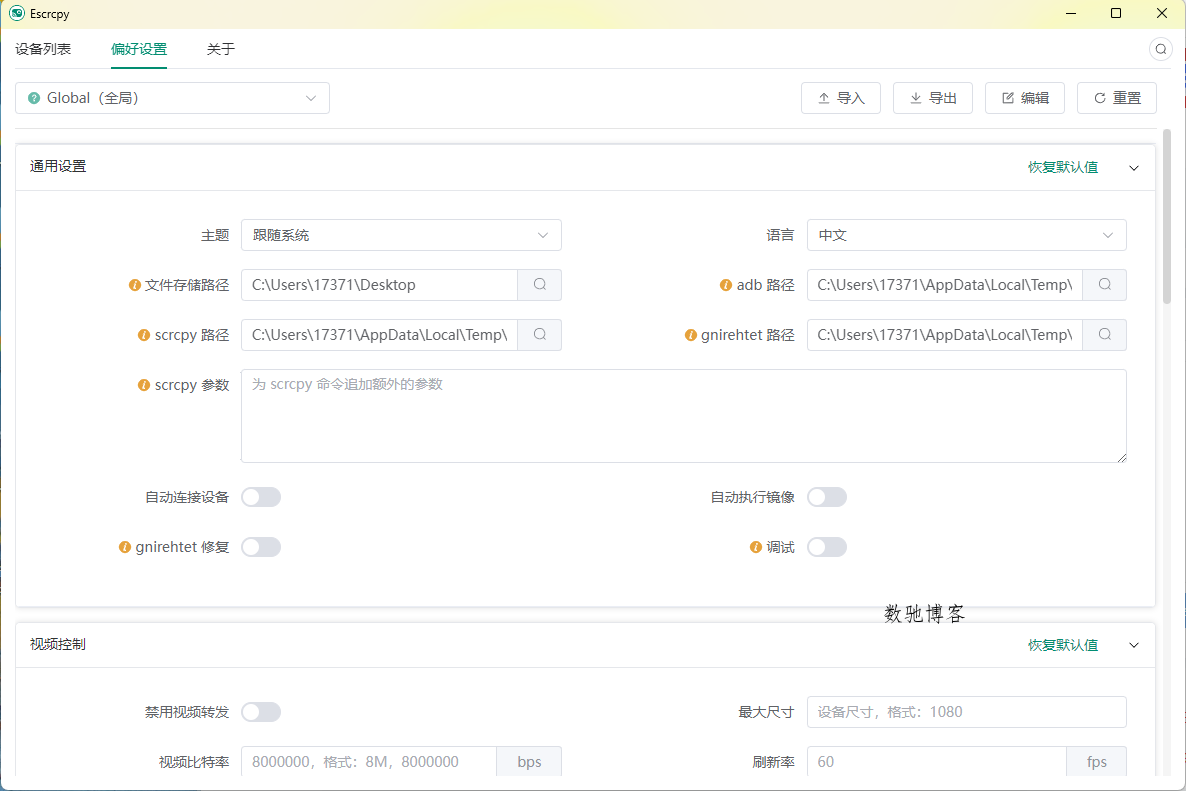Toggle 自动执行镜像 switch
The height and width of the screenshot is (791, 1186).
point(827,497)
